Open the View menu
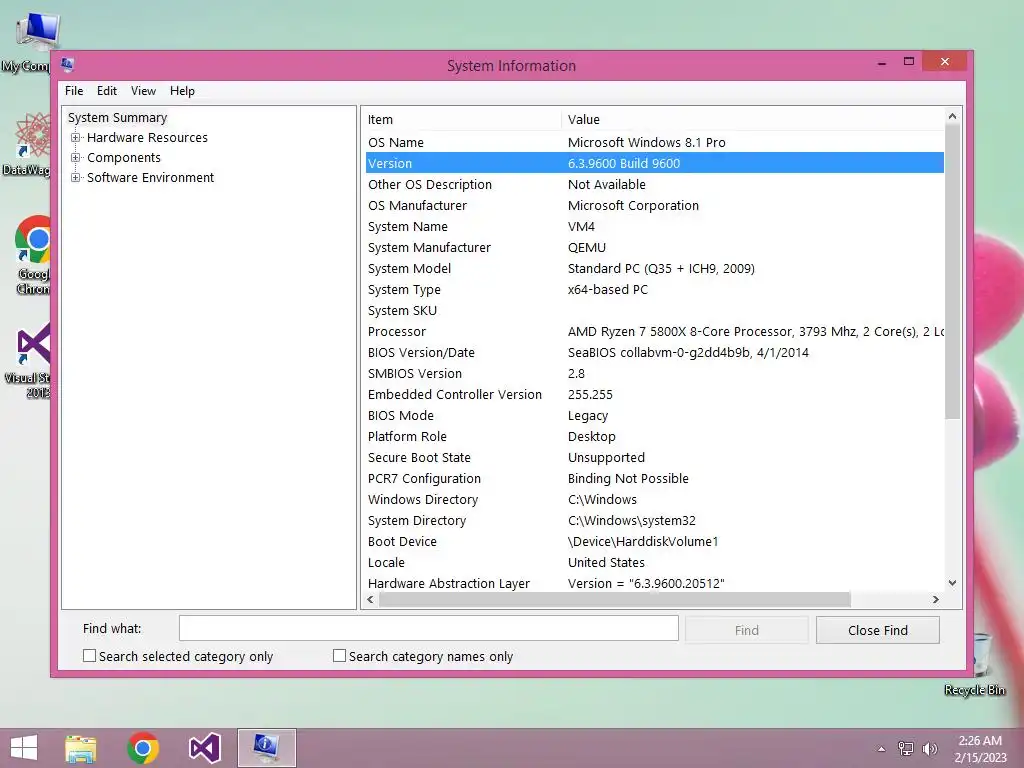 143,91
